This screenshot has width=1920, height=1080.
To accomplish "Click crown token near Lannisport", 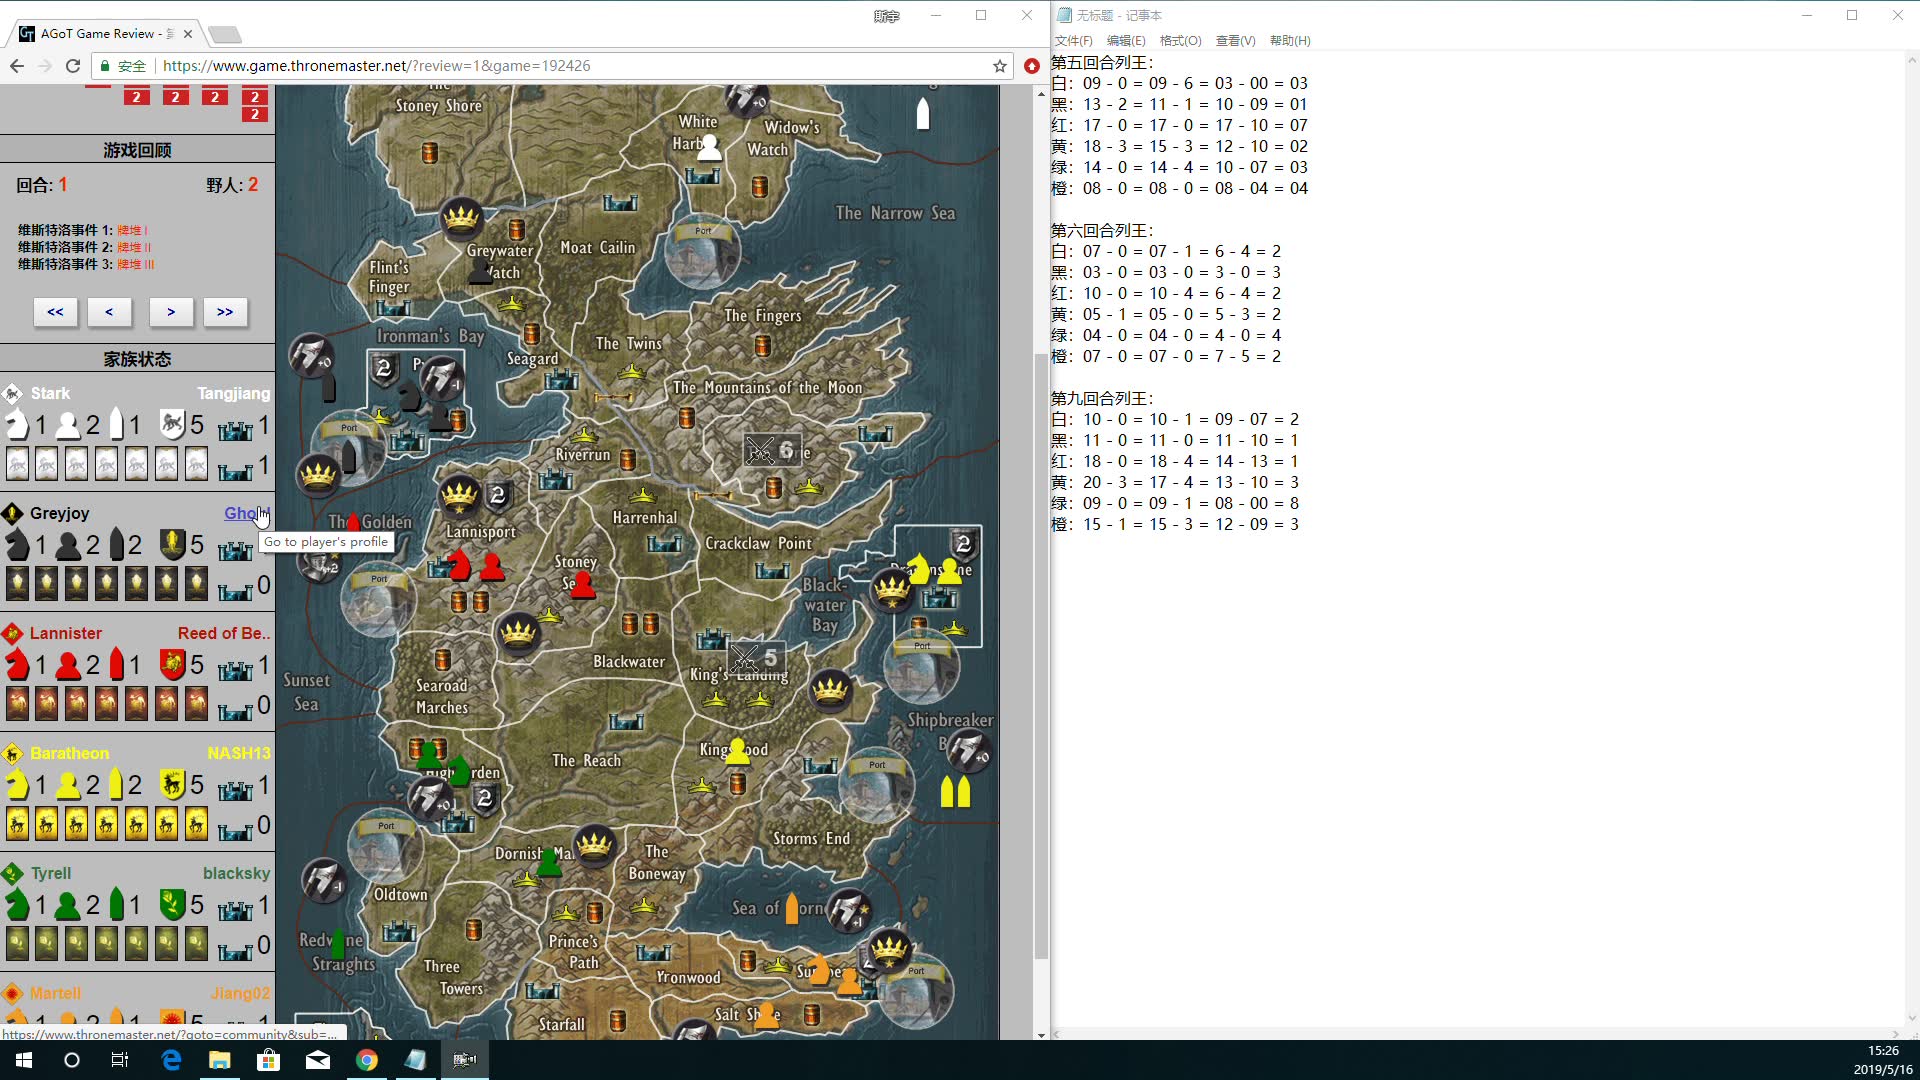I will click(x=460, y=494).
